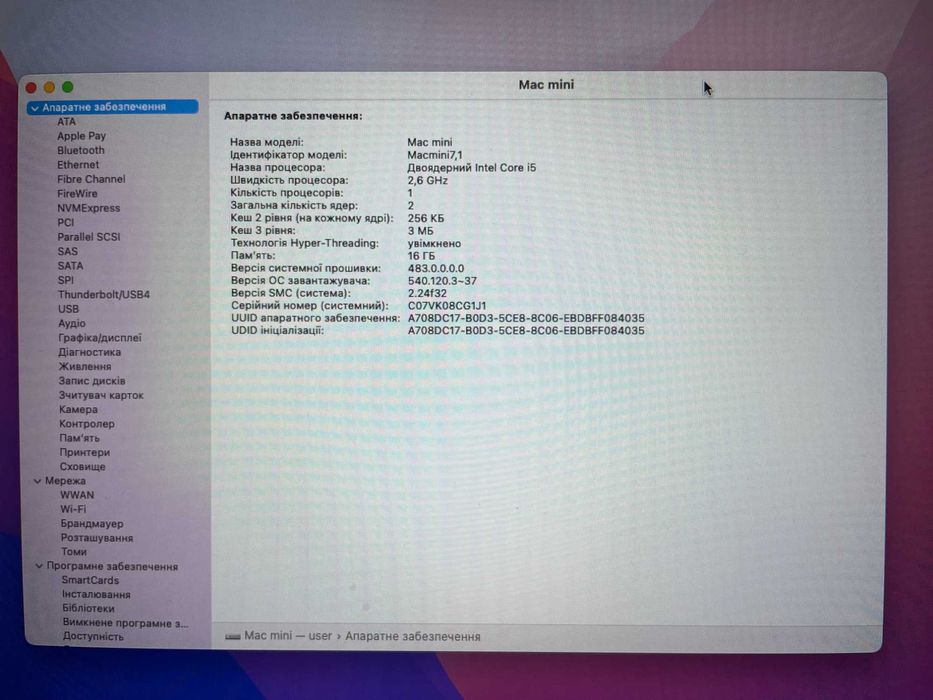
Task: Select Wi-Fi under Мережа
Action: (73, 510)
